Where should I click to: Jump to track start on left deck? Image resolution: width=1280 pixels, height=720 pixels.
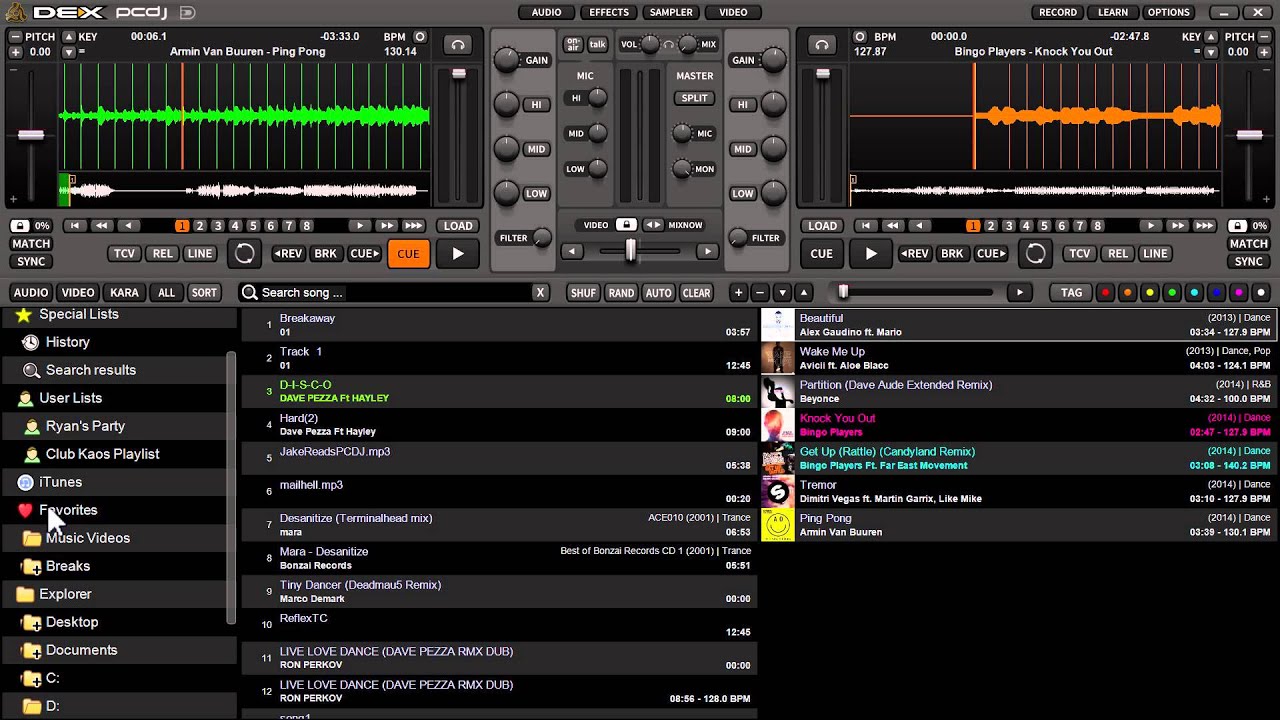coord(75,226)
